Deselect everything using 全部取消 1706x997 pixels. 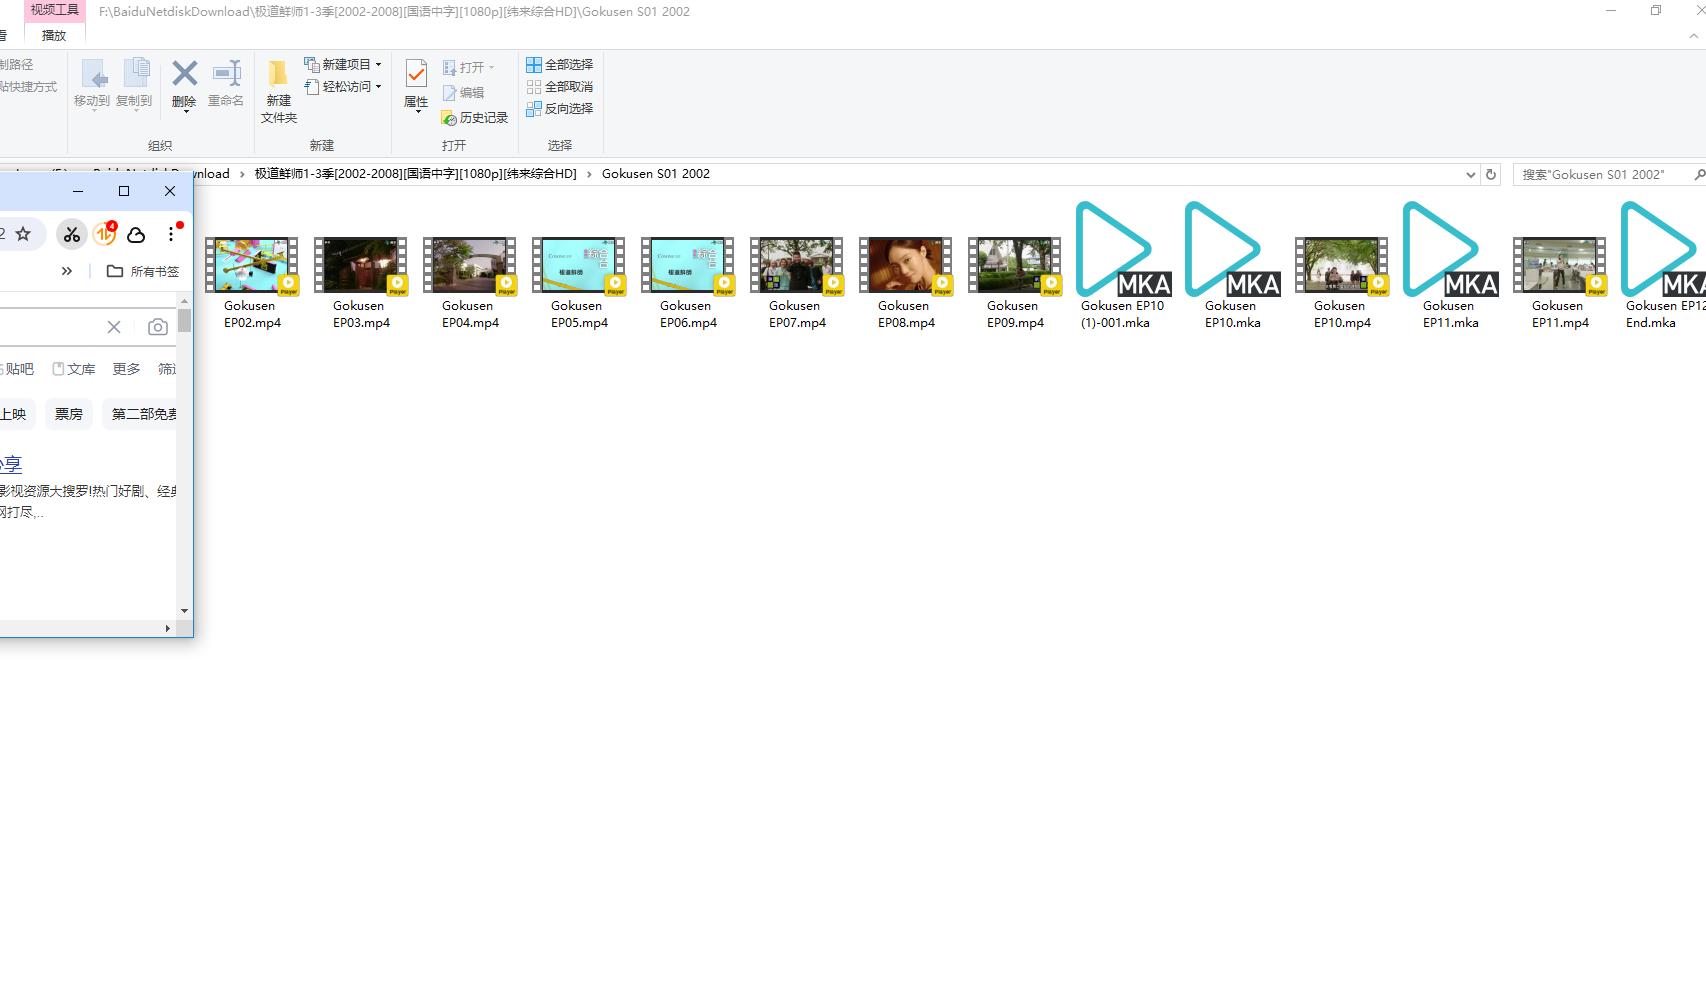pos(560,87)
